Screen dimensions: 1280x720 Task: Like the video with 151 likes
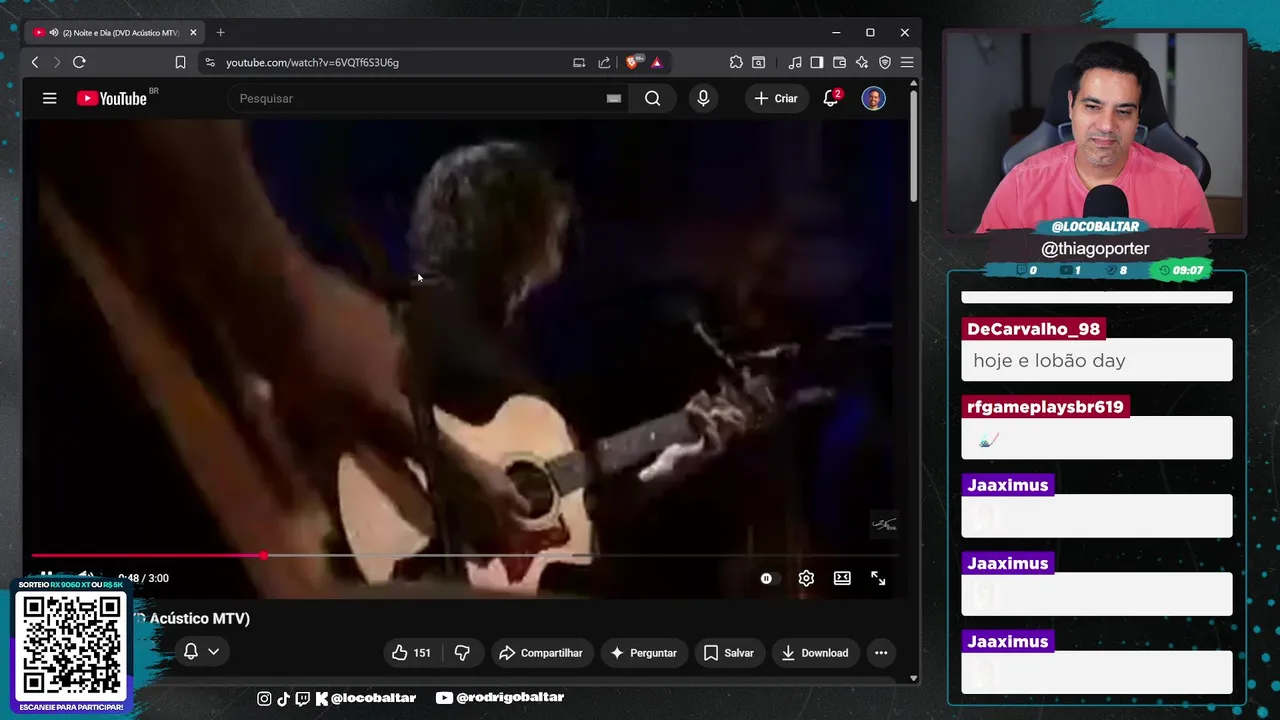[x=411, y=653]
